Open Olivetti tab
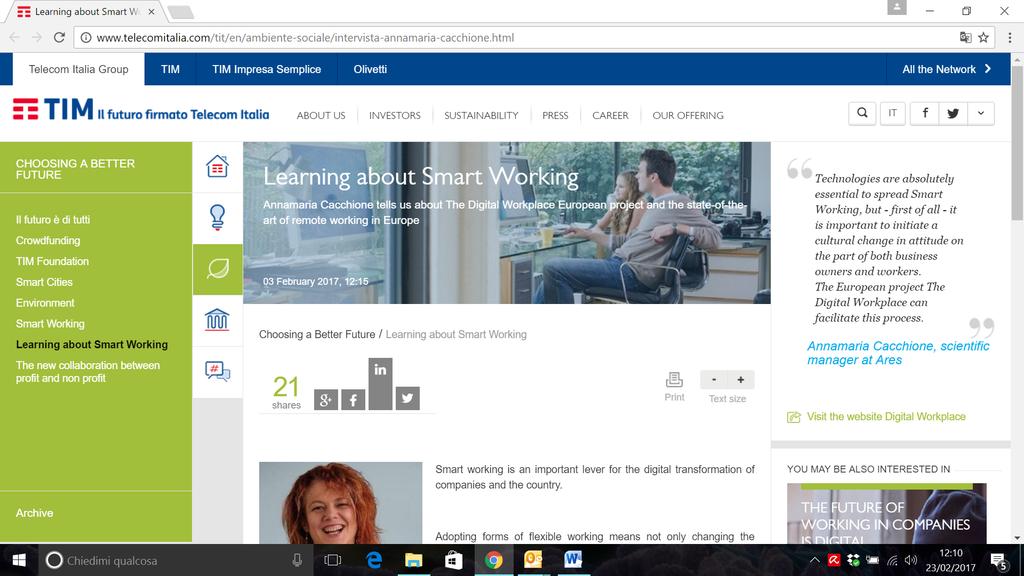 [370, 69]
